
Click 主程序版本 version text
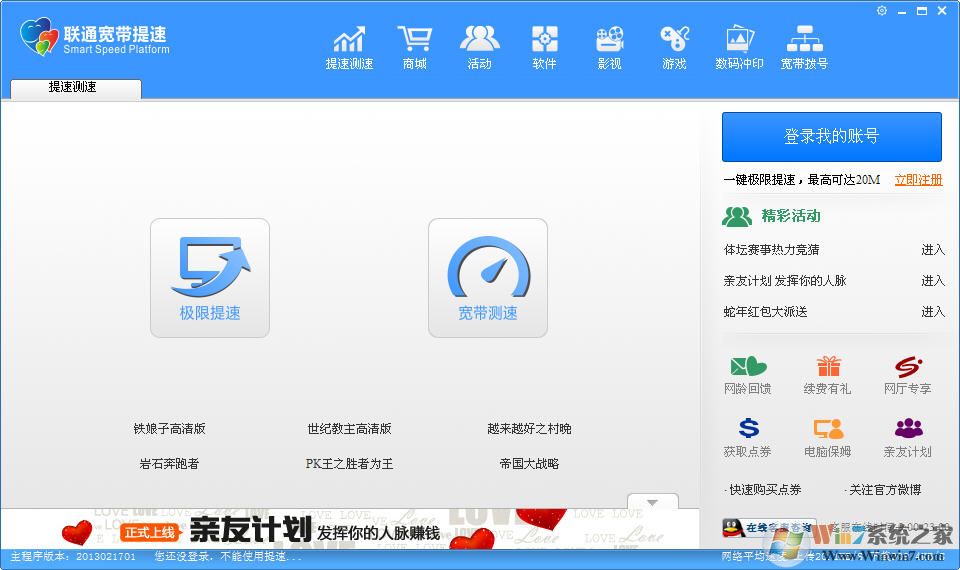tap(73, 557)
